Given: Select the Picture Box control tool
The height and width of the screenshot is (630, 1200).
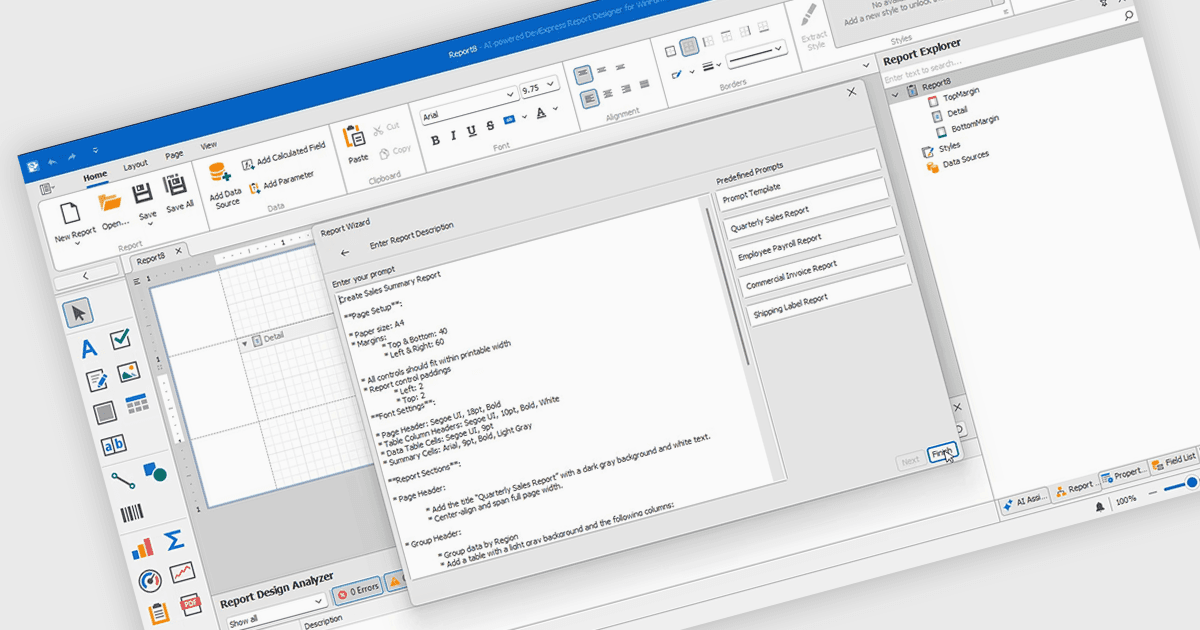Looking at the screenshot, I should 129,372.
